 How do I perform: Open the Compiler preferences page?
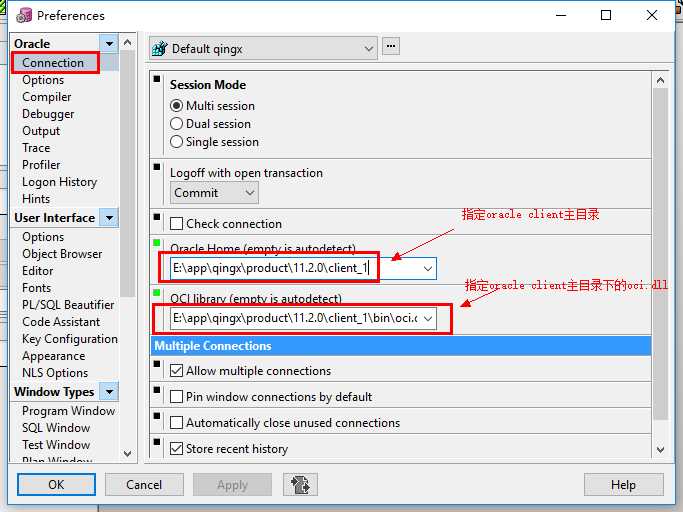(x=47, y=97)
